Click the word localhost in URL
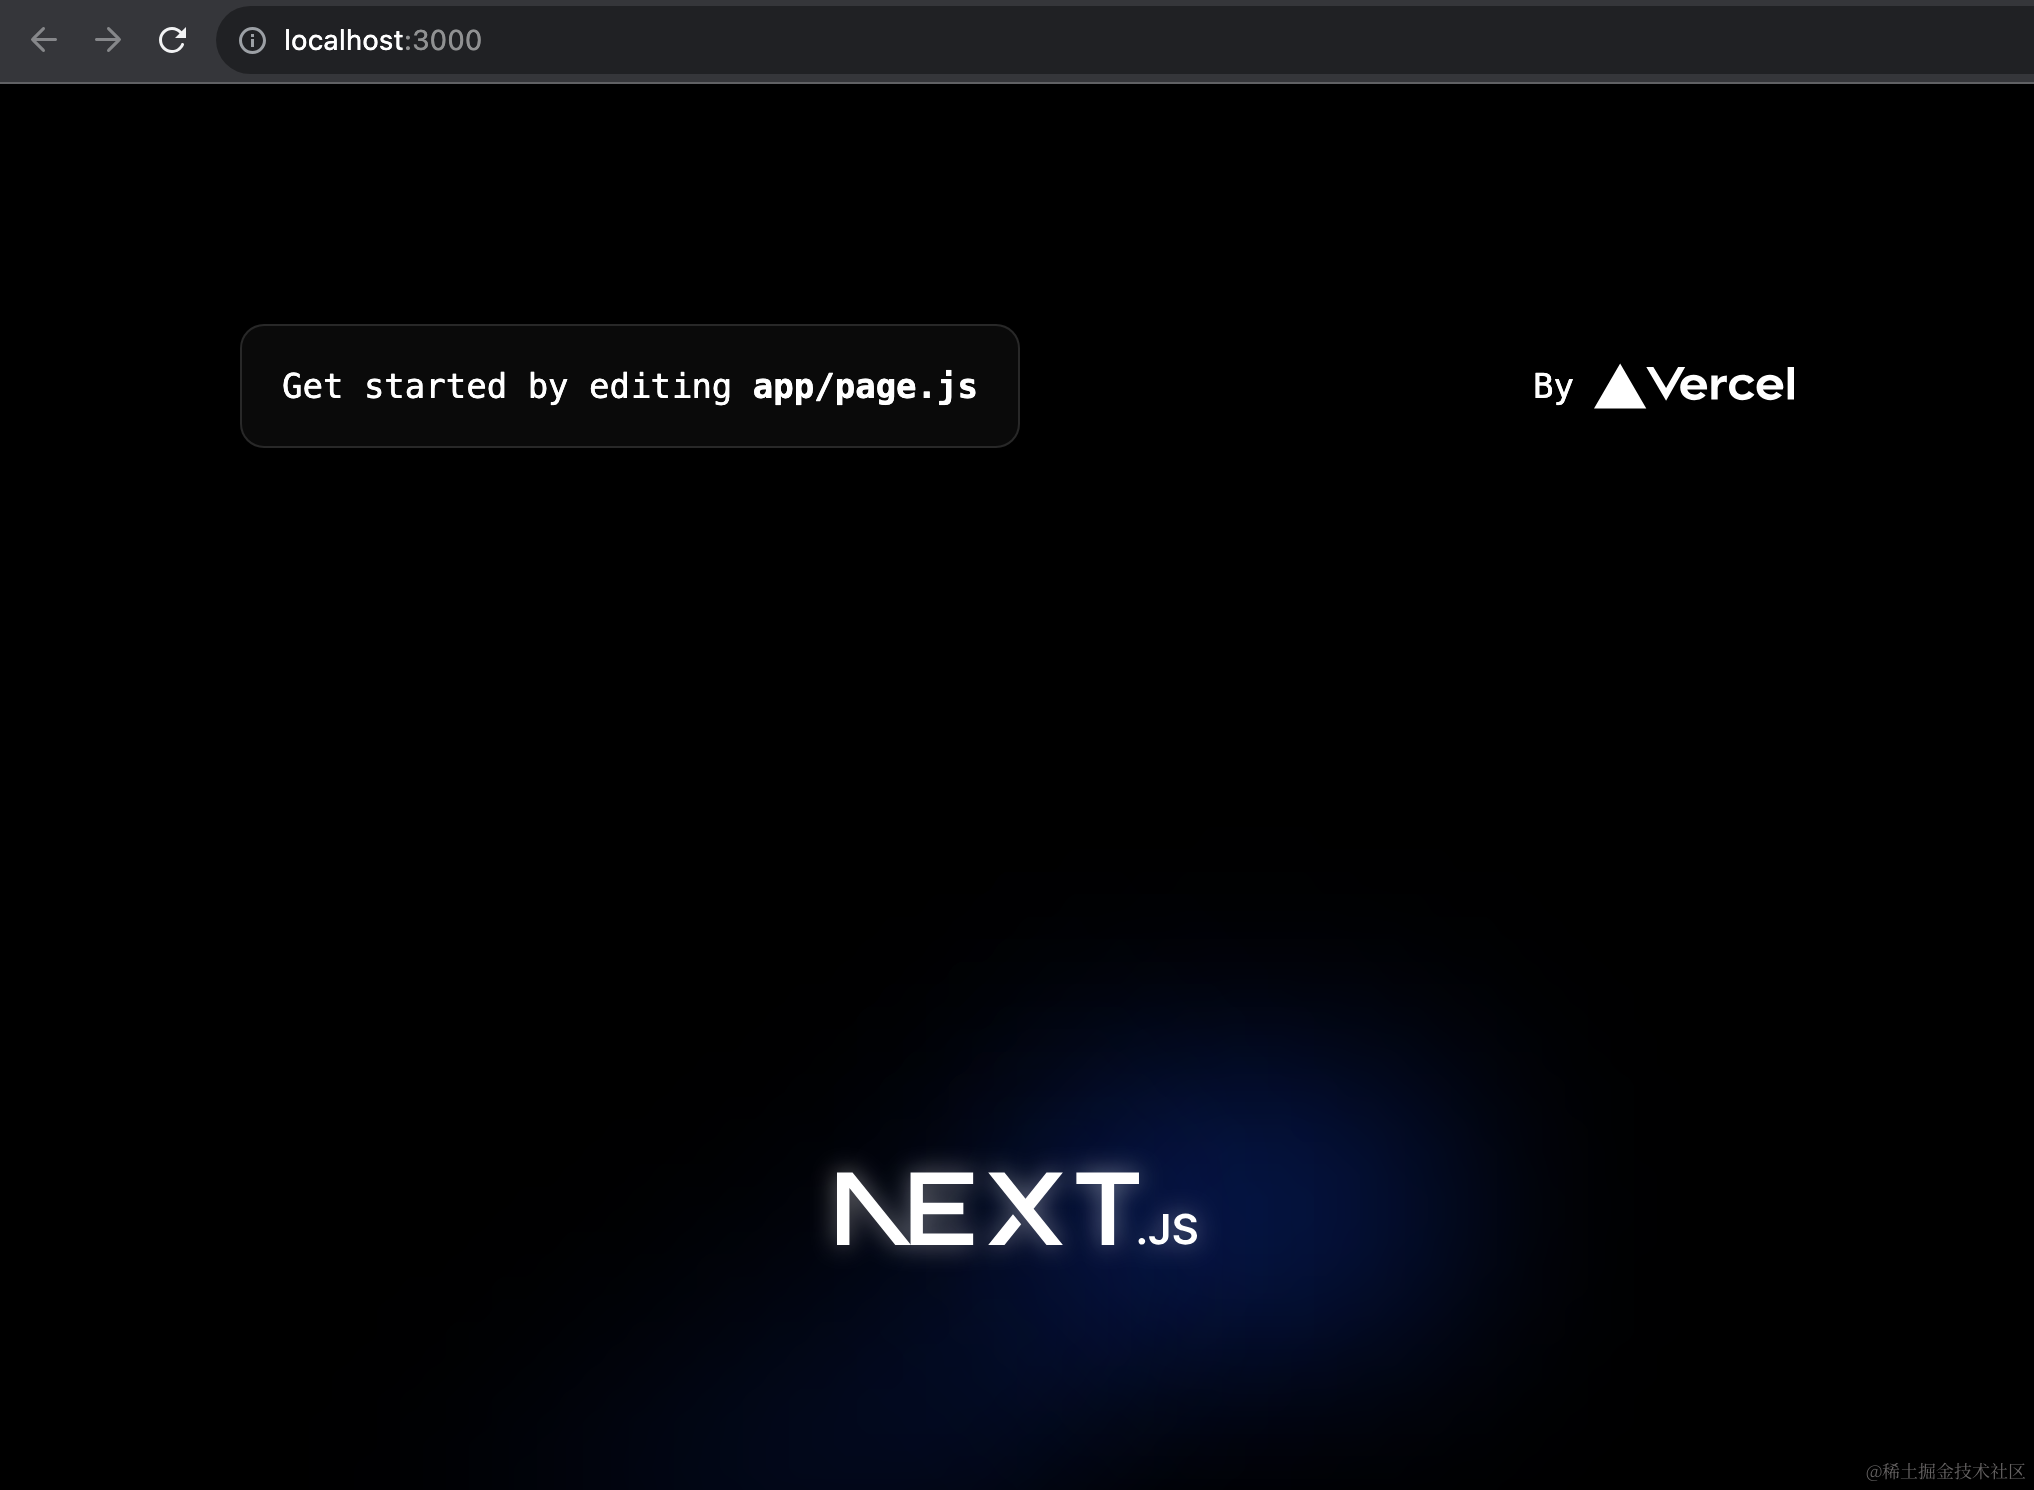The height and width of the screenshot is (1490, 2034). click(x=344, y=40)
